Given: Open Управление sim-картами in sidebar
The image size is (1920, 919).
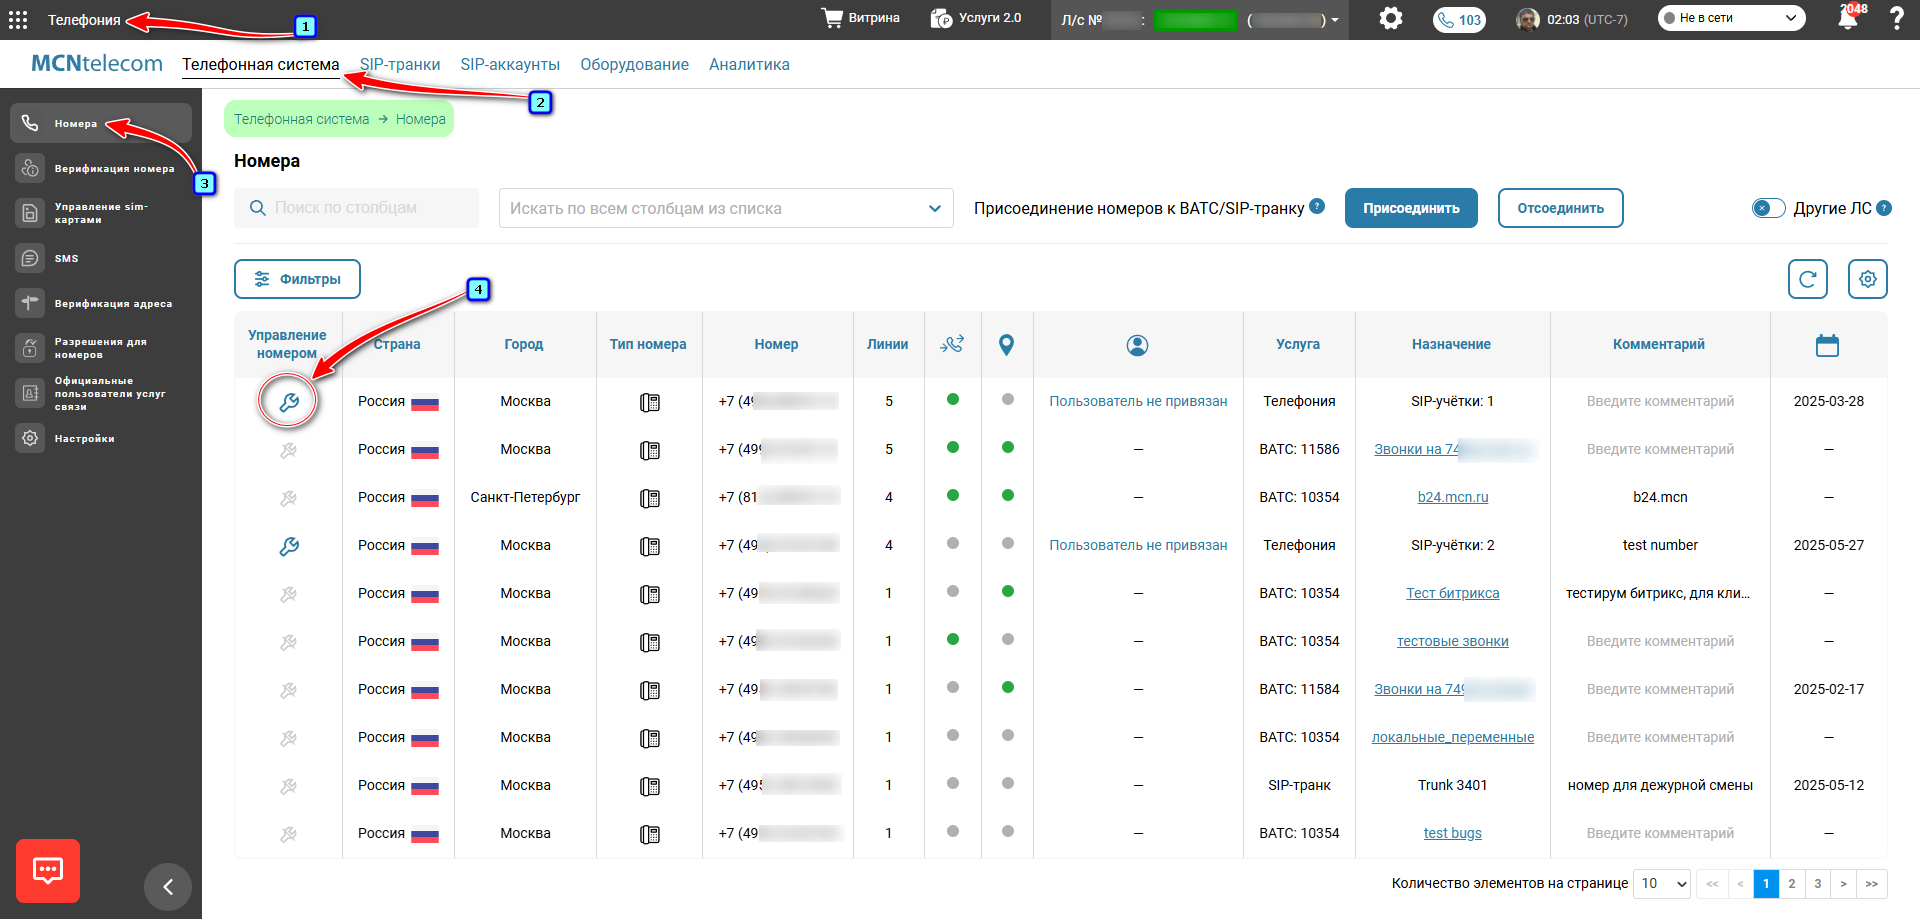Looking at the screenshot, I should tap(101, 213).
